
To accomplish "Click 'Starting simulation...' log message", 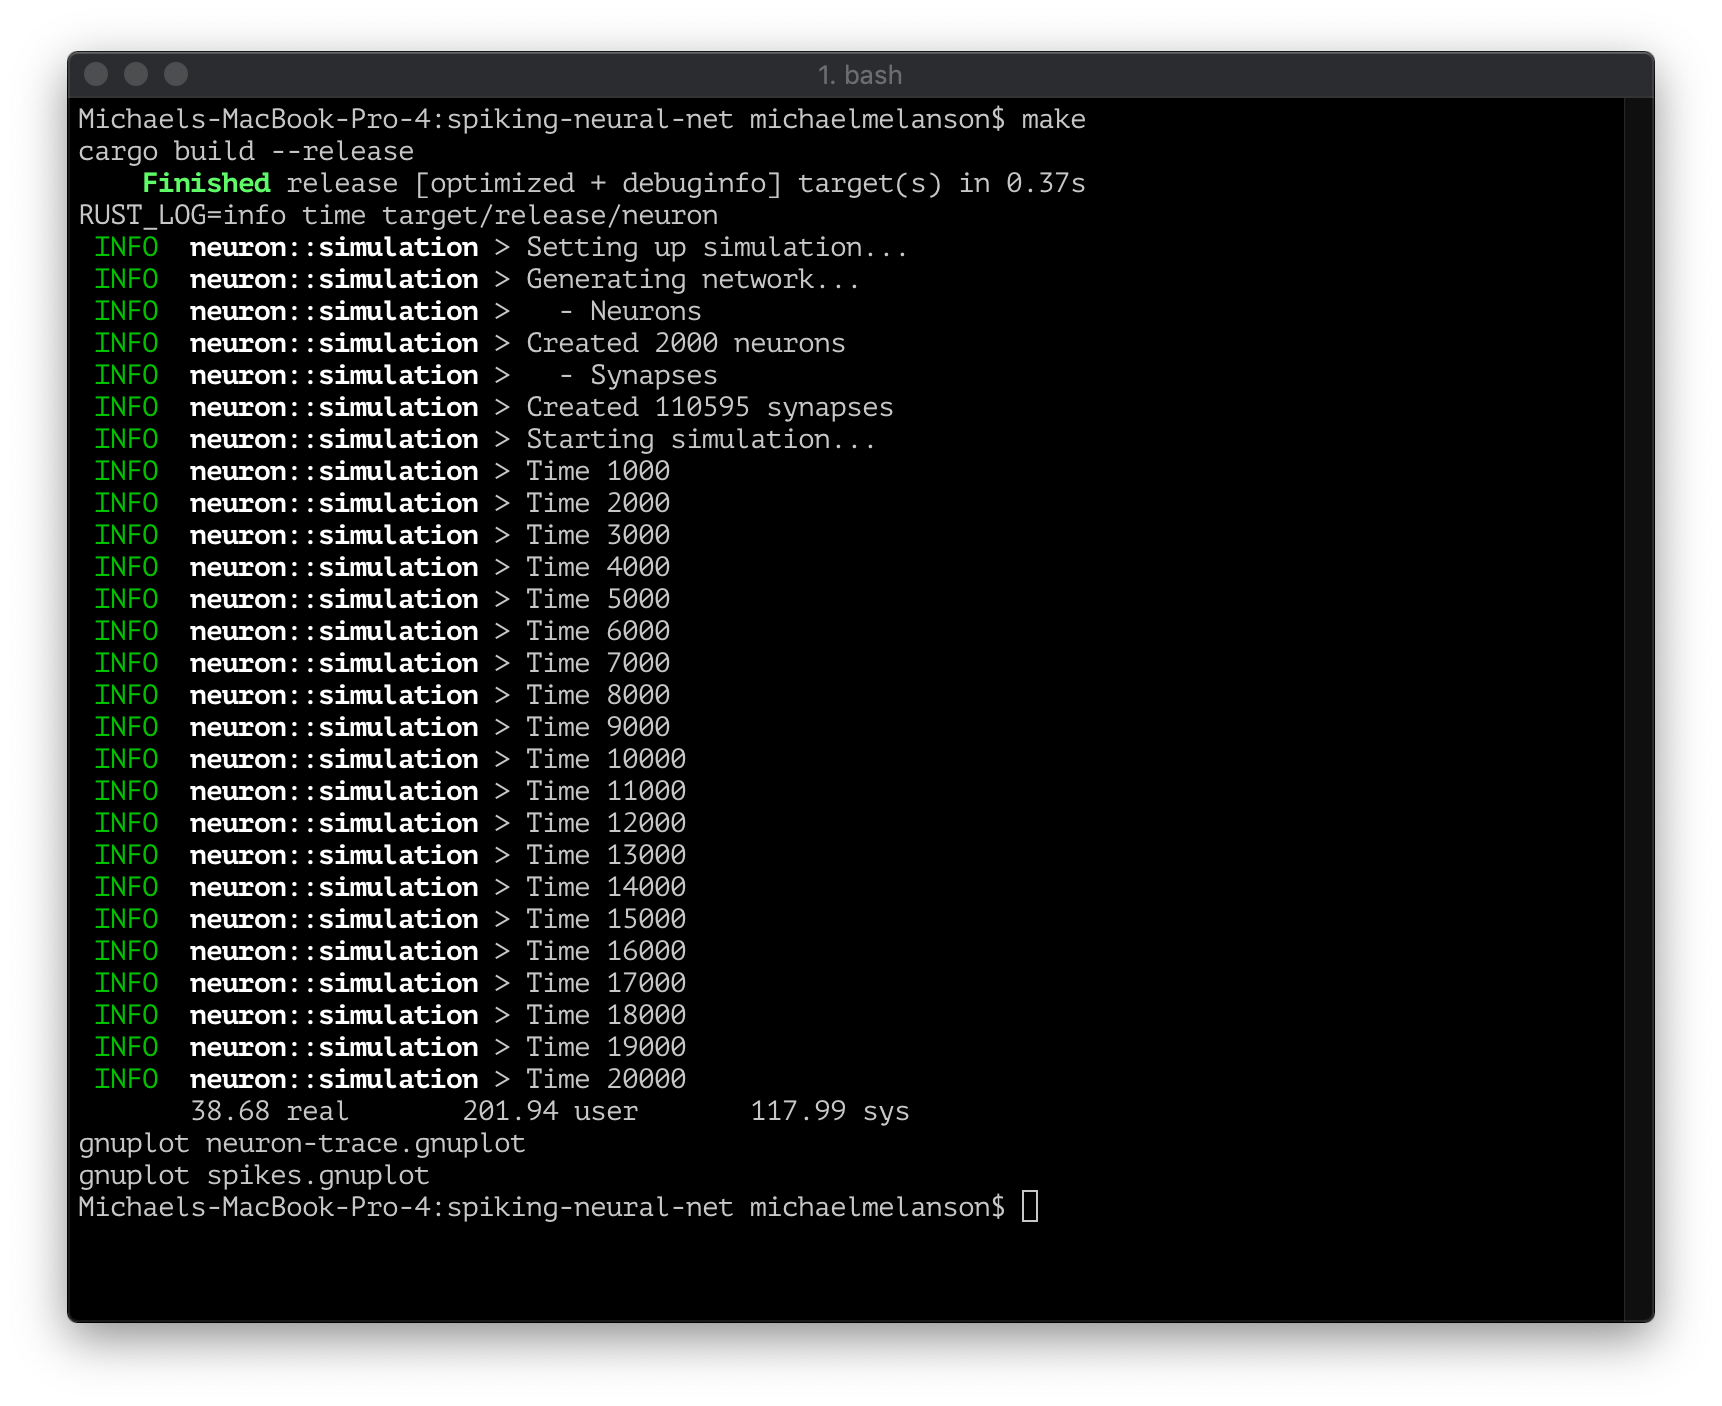I will coord(701,439).
